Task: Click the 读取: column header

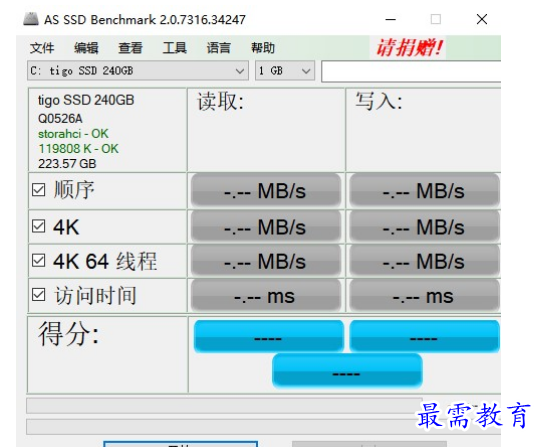Action: (220, 102)
